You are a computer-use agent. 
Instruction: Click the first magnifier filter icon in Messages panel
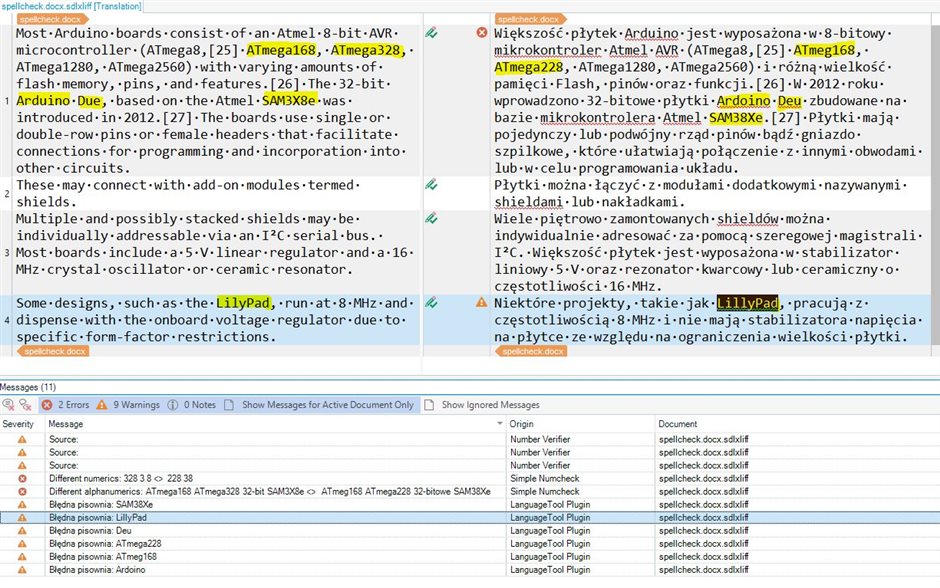point(11,405)
